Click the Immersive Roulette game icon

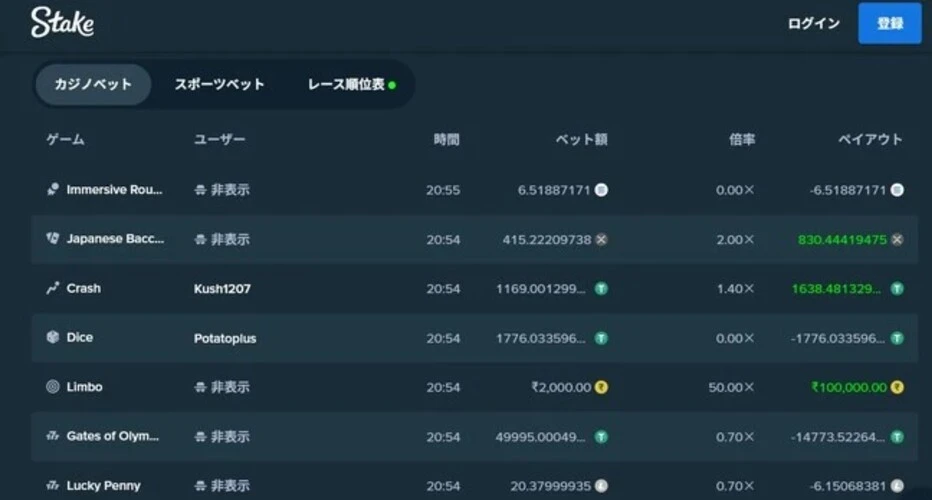pos(53,190)
